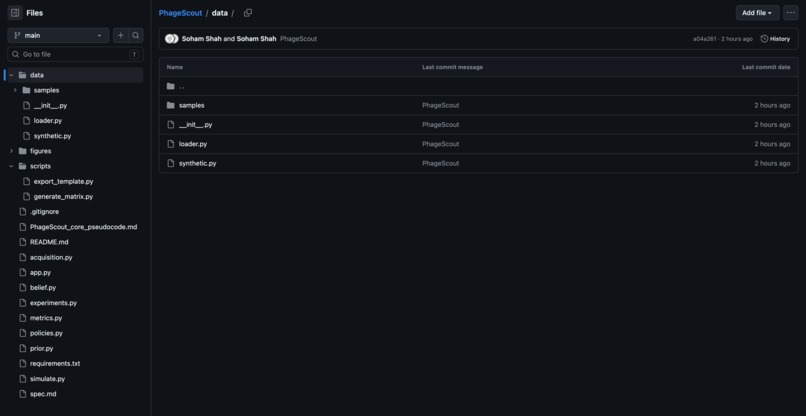The height and width of the screenshot is (416, 806).
Task: Open samples folder in file list
Action: (x=191, y=105)
